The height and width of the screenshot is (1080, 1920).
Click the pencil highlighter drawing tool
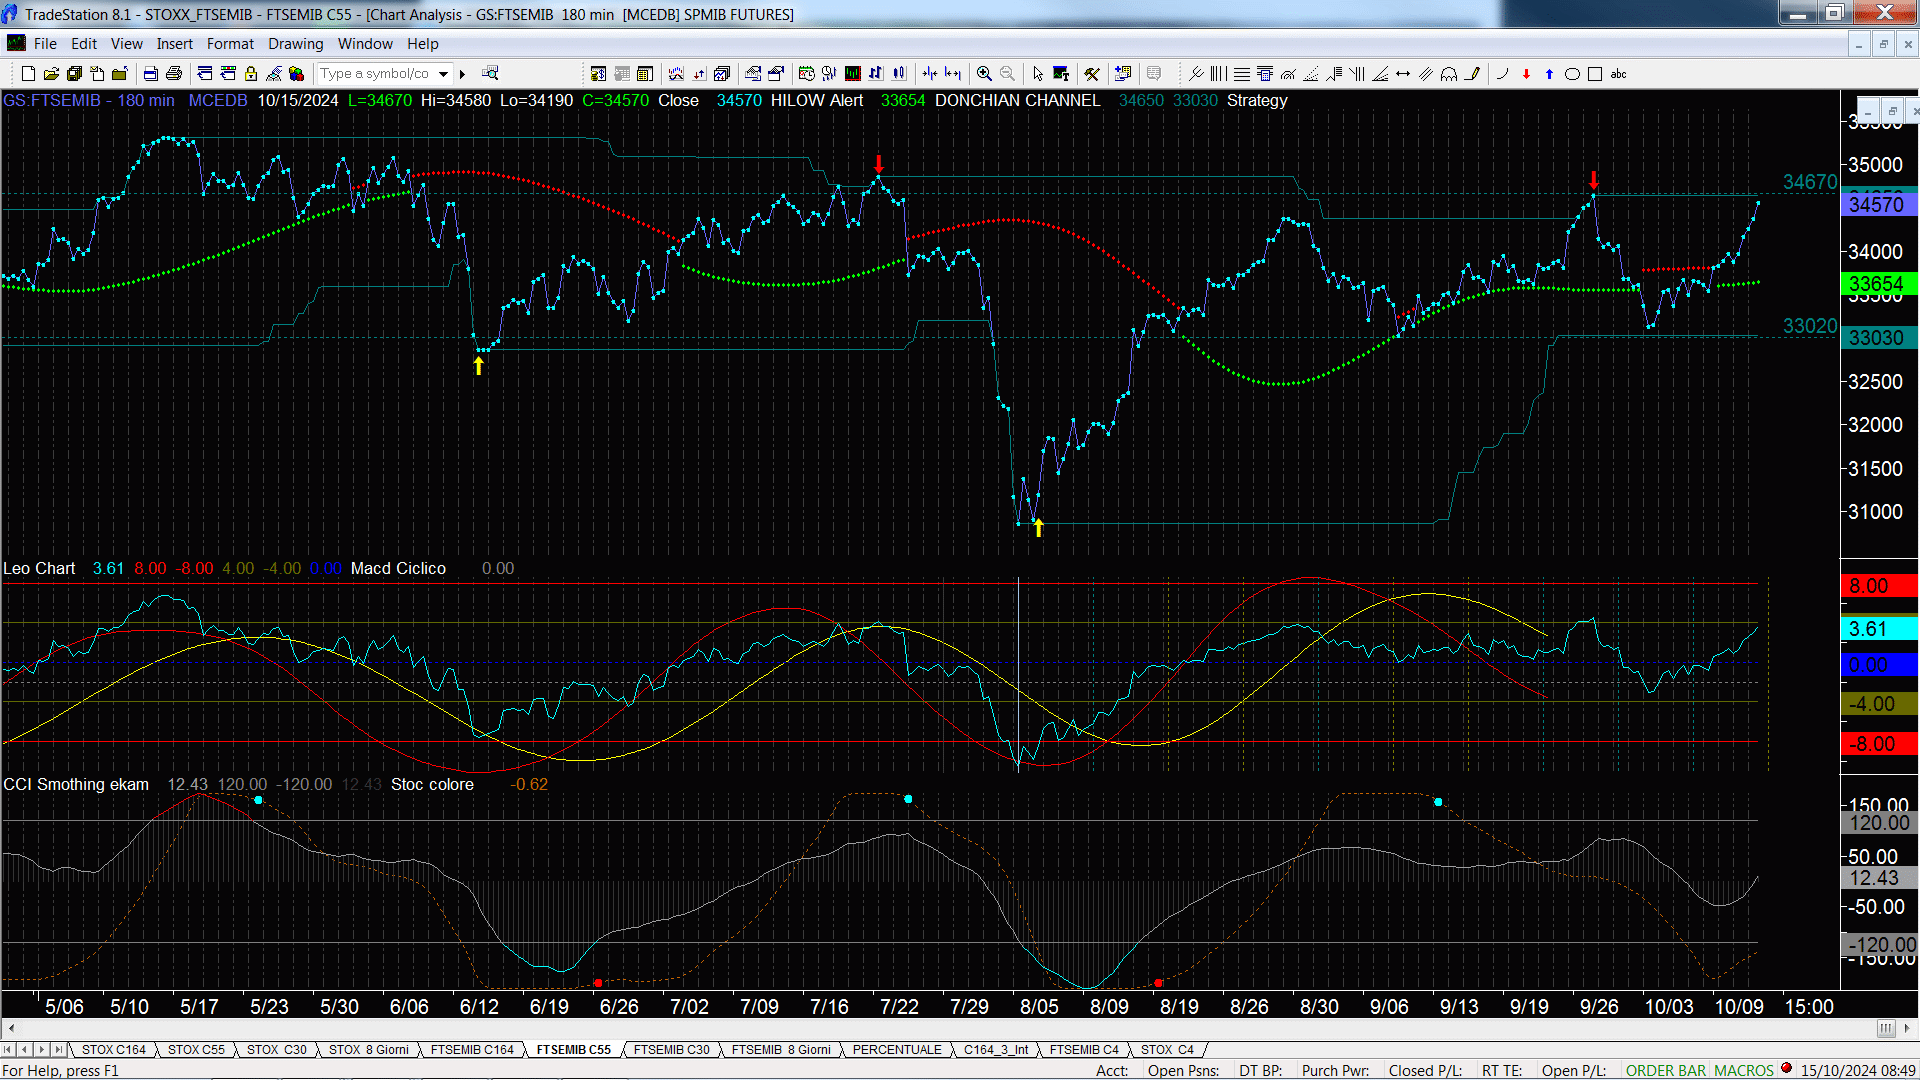[x=1472, y=73]
